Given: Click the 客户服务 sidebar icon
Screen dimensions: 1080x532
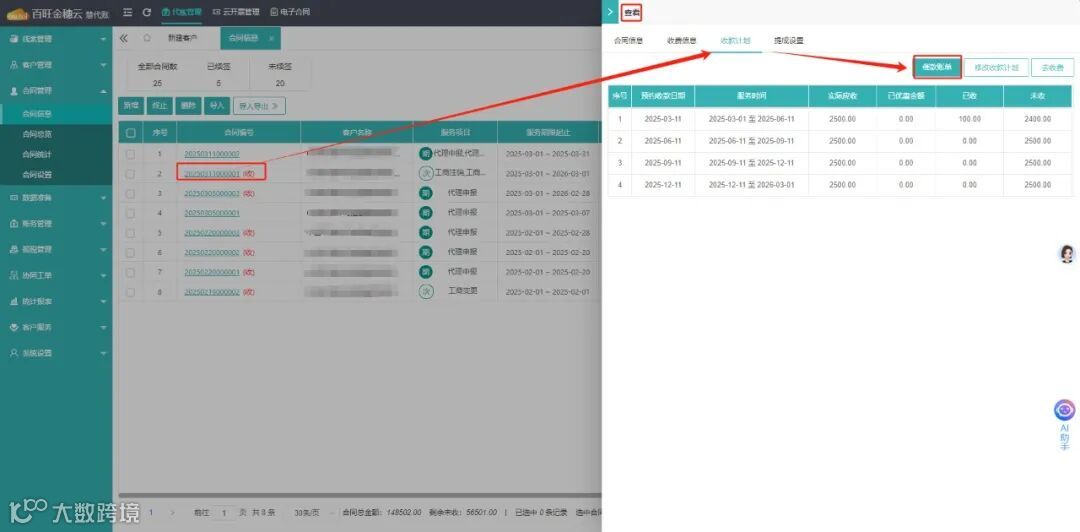Looking at the screenshot, I should click(14, 327).
